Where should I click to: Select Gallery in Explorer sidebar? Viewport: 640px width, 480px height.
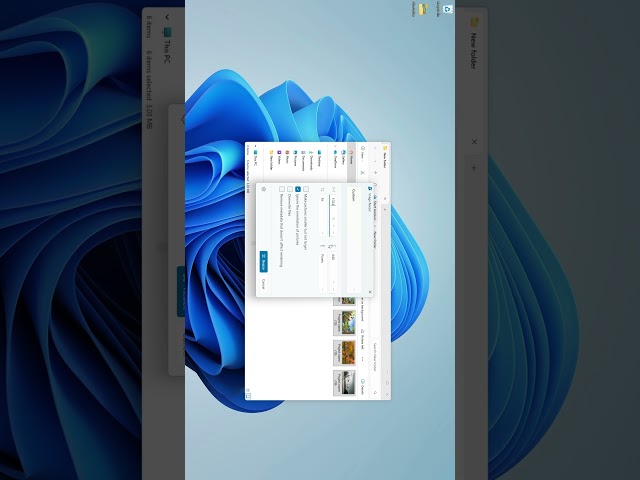[x=343, y=157]
